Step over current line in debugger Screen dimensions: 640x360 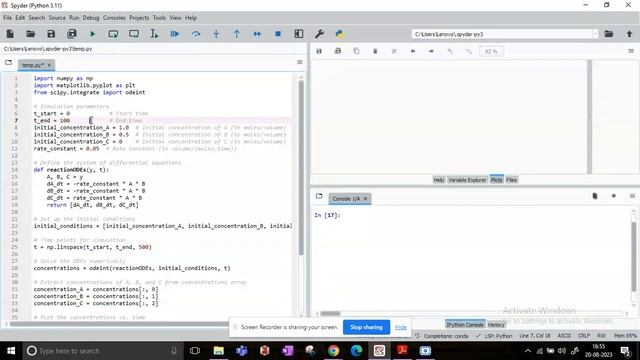tap(196, 34)
